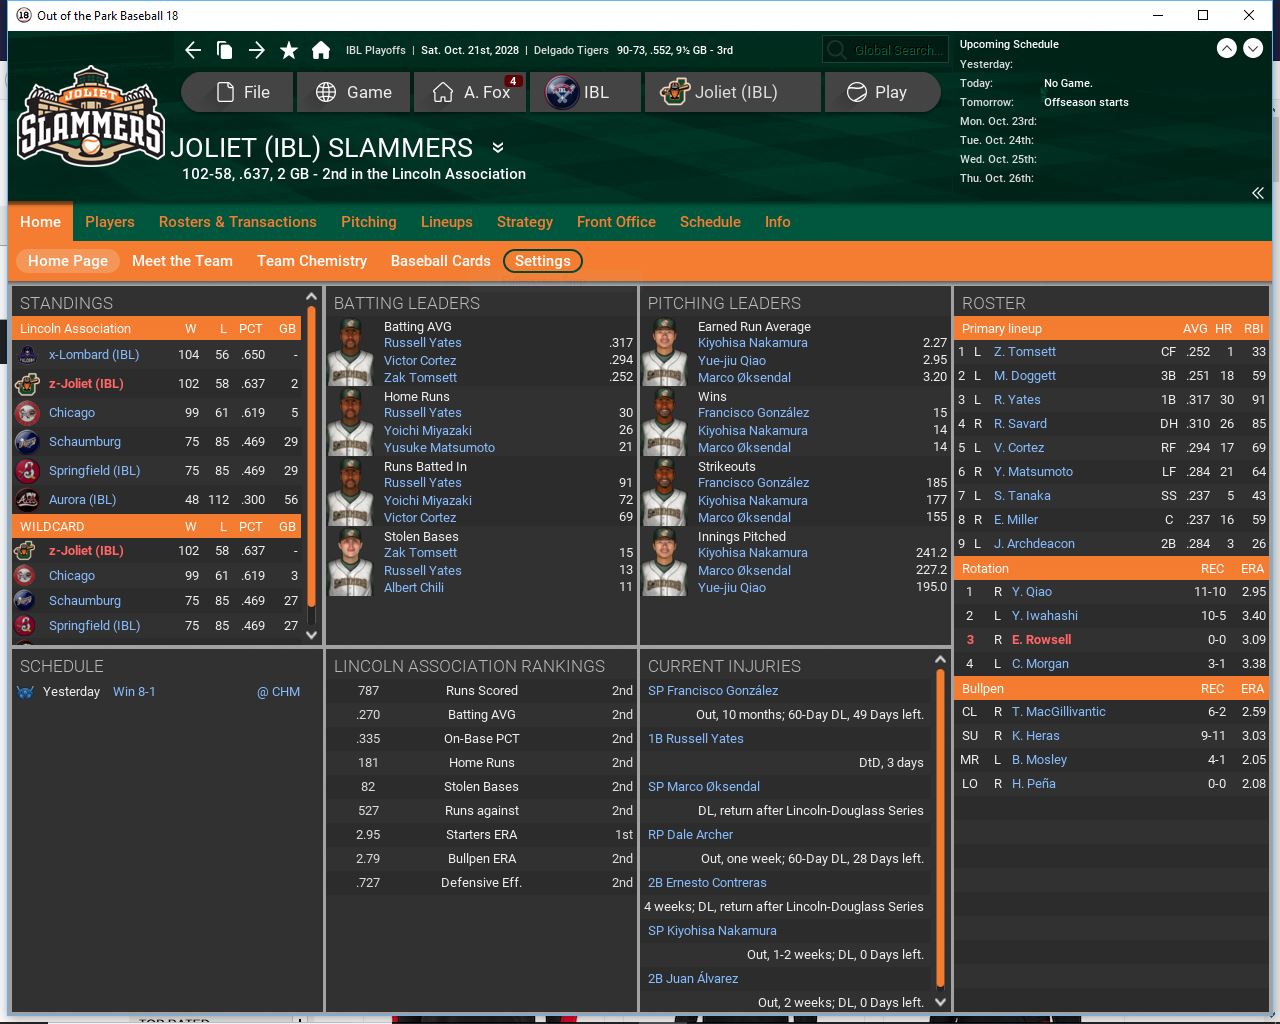Open the A. Fox manager menu
This screenshot has width=1280, height=1024.
(x=470, y=92)
